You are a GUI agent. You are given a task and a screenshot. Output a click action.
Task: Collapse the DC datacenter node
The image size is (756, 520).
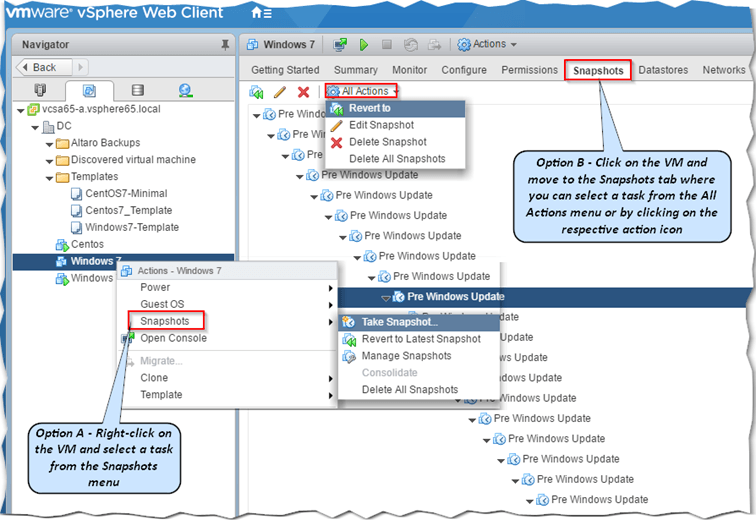point(35,128)
